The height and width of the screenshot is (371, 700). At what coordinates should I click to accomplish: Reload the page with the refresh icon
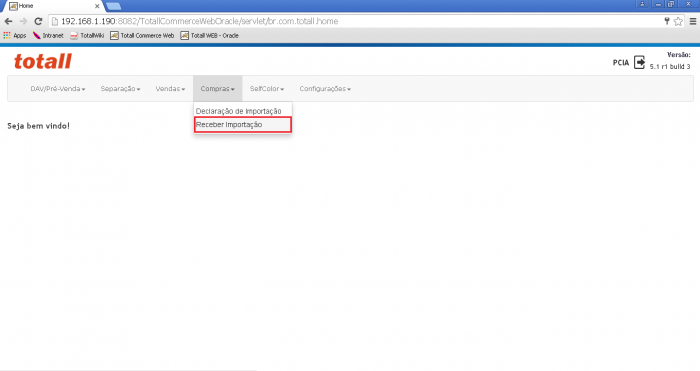click(38, 21)
